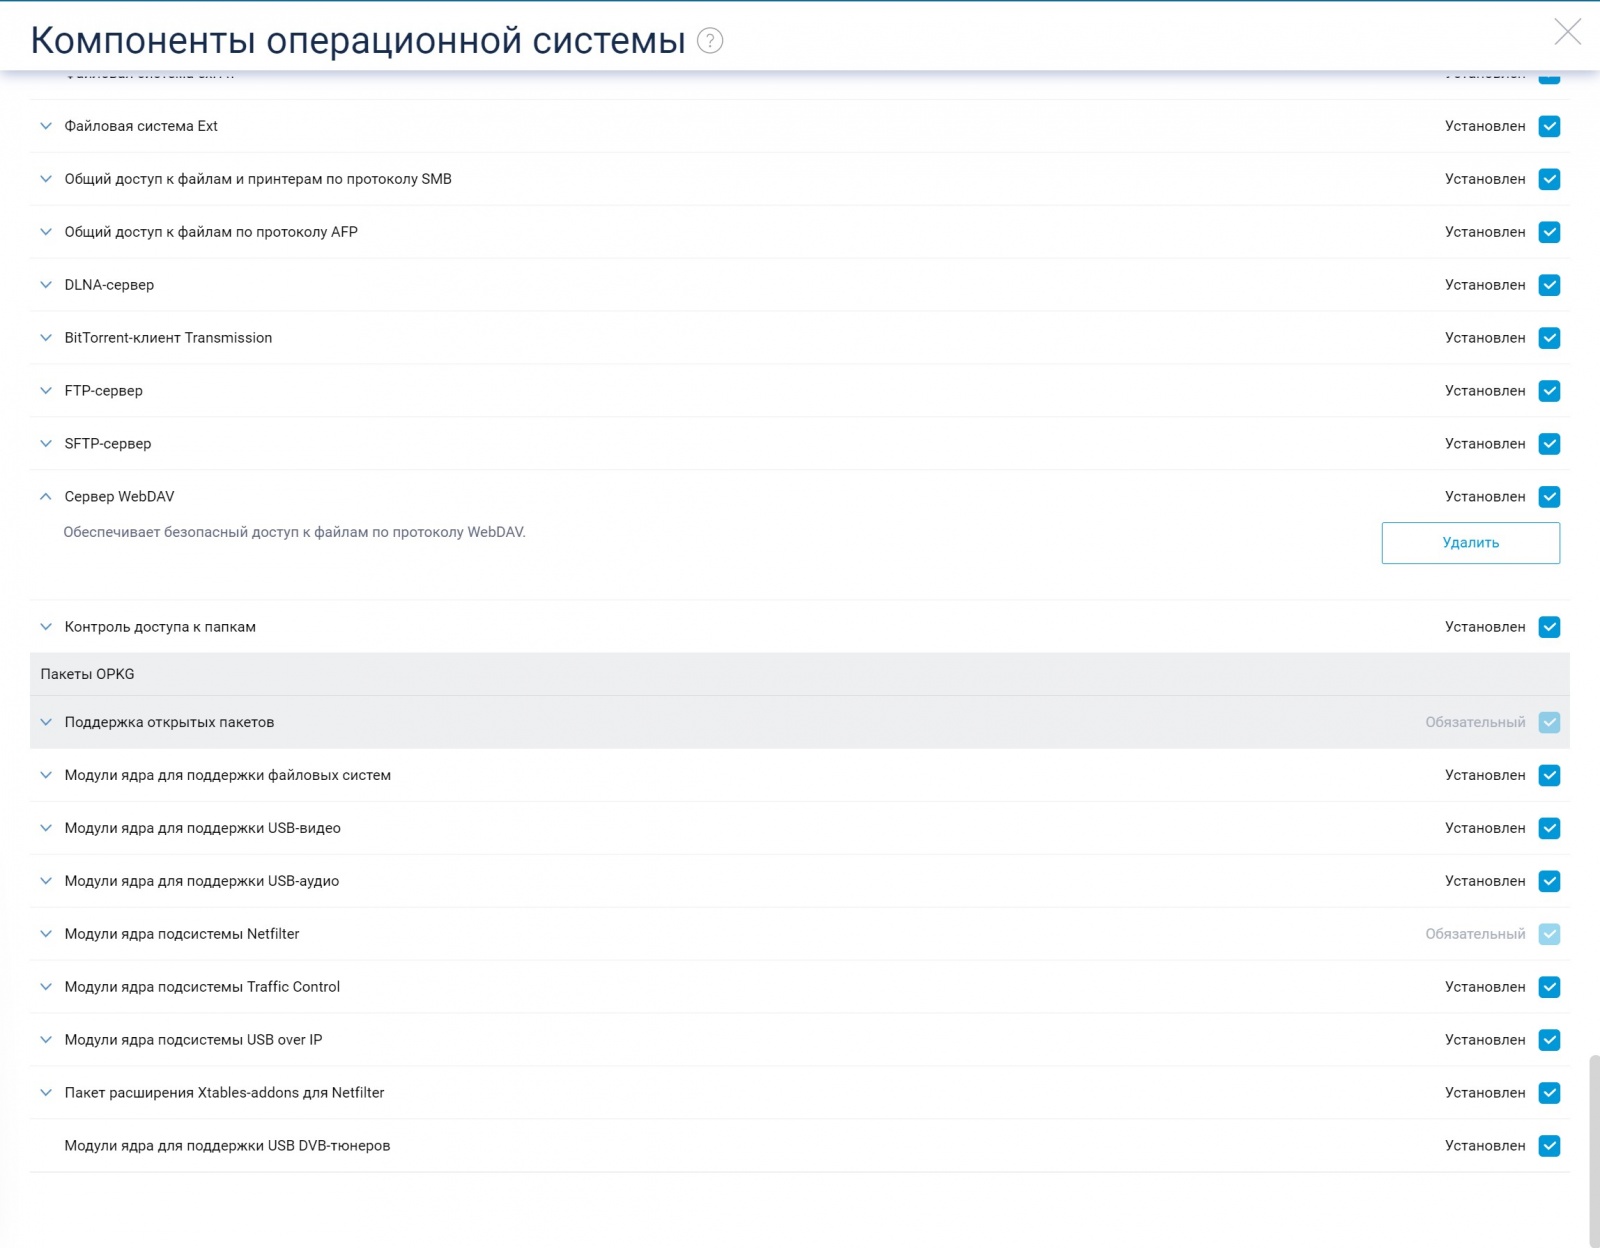Toggle Контроль доступа к папкам checkbox
Viewport: 1600px width, 1248px height.
pos(1549,628)
